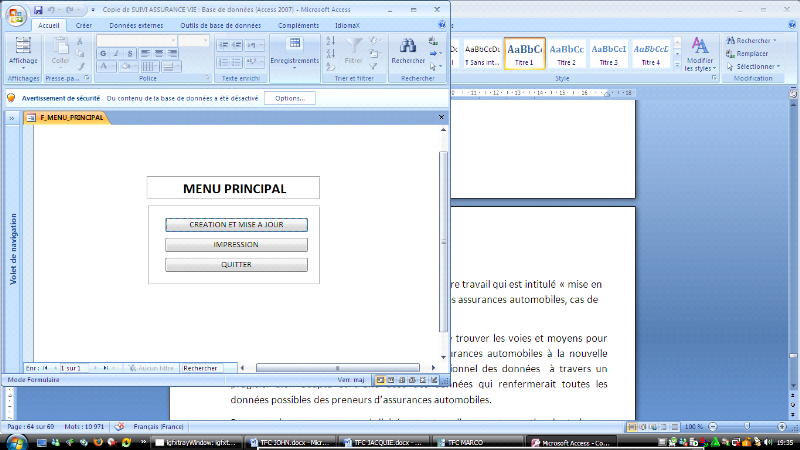Screen dimensions: 800x450
Task: Click the Word proofing errors icon
Action: tap(119, 427)
